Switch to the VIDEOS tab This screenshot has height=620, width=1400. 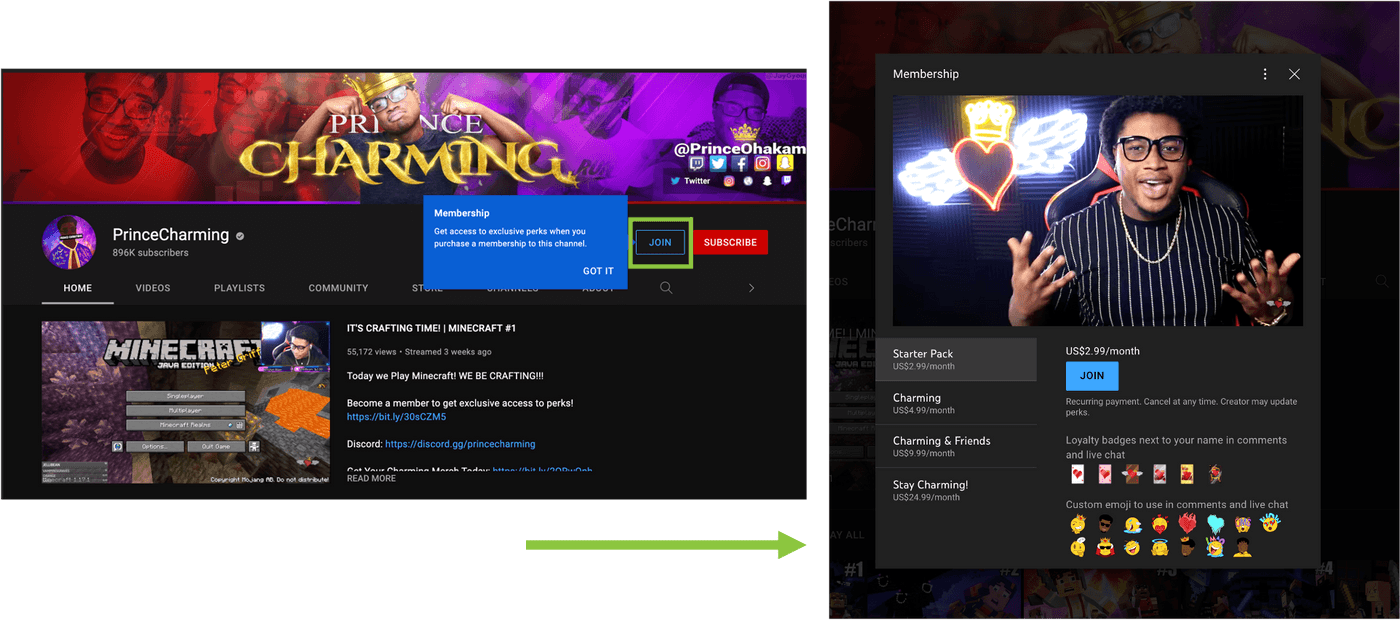(x=153, y=288)
